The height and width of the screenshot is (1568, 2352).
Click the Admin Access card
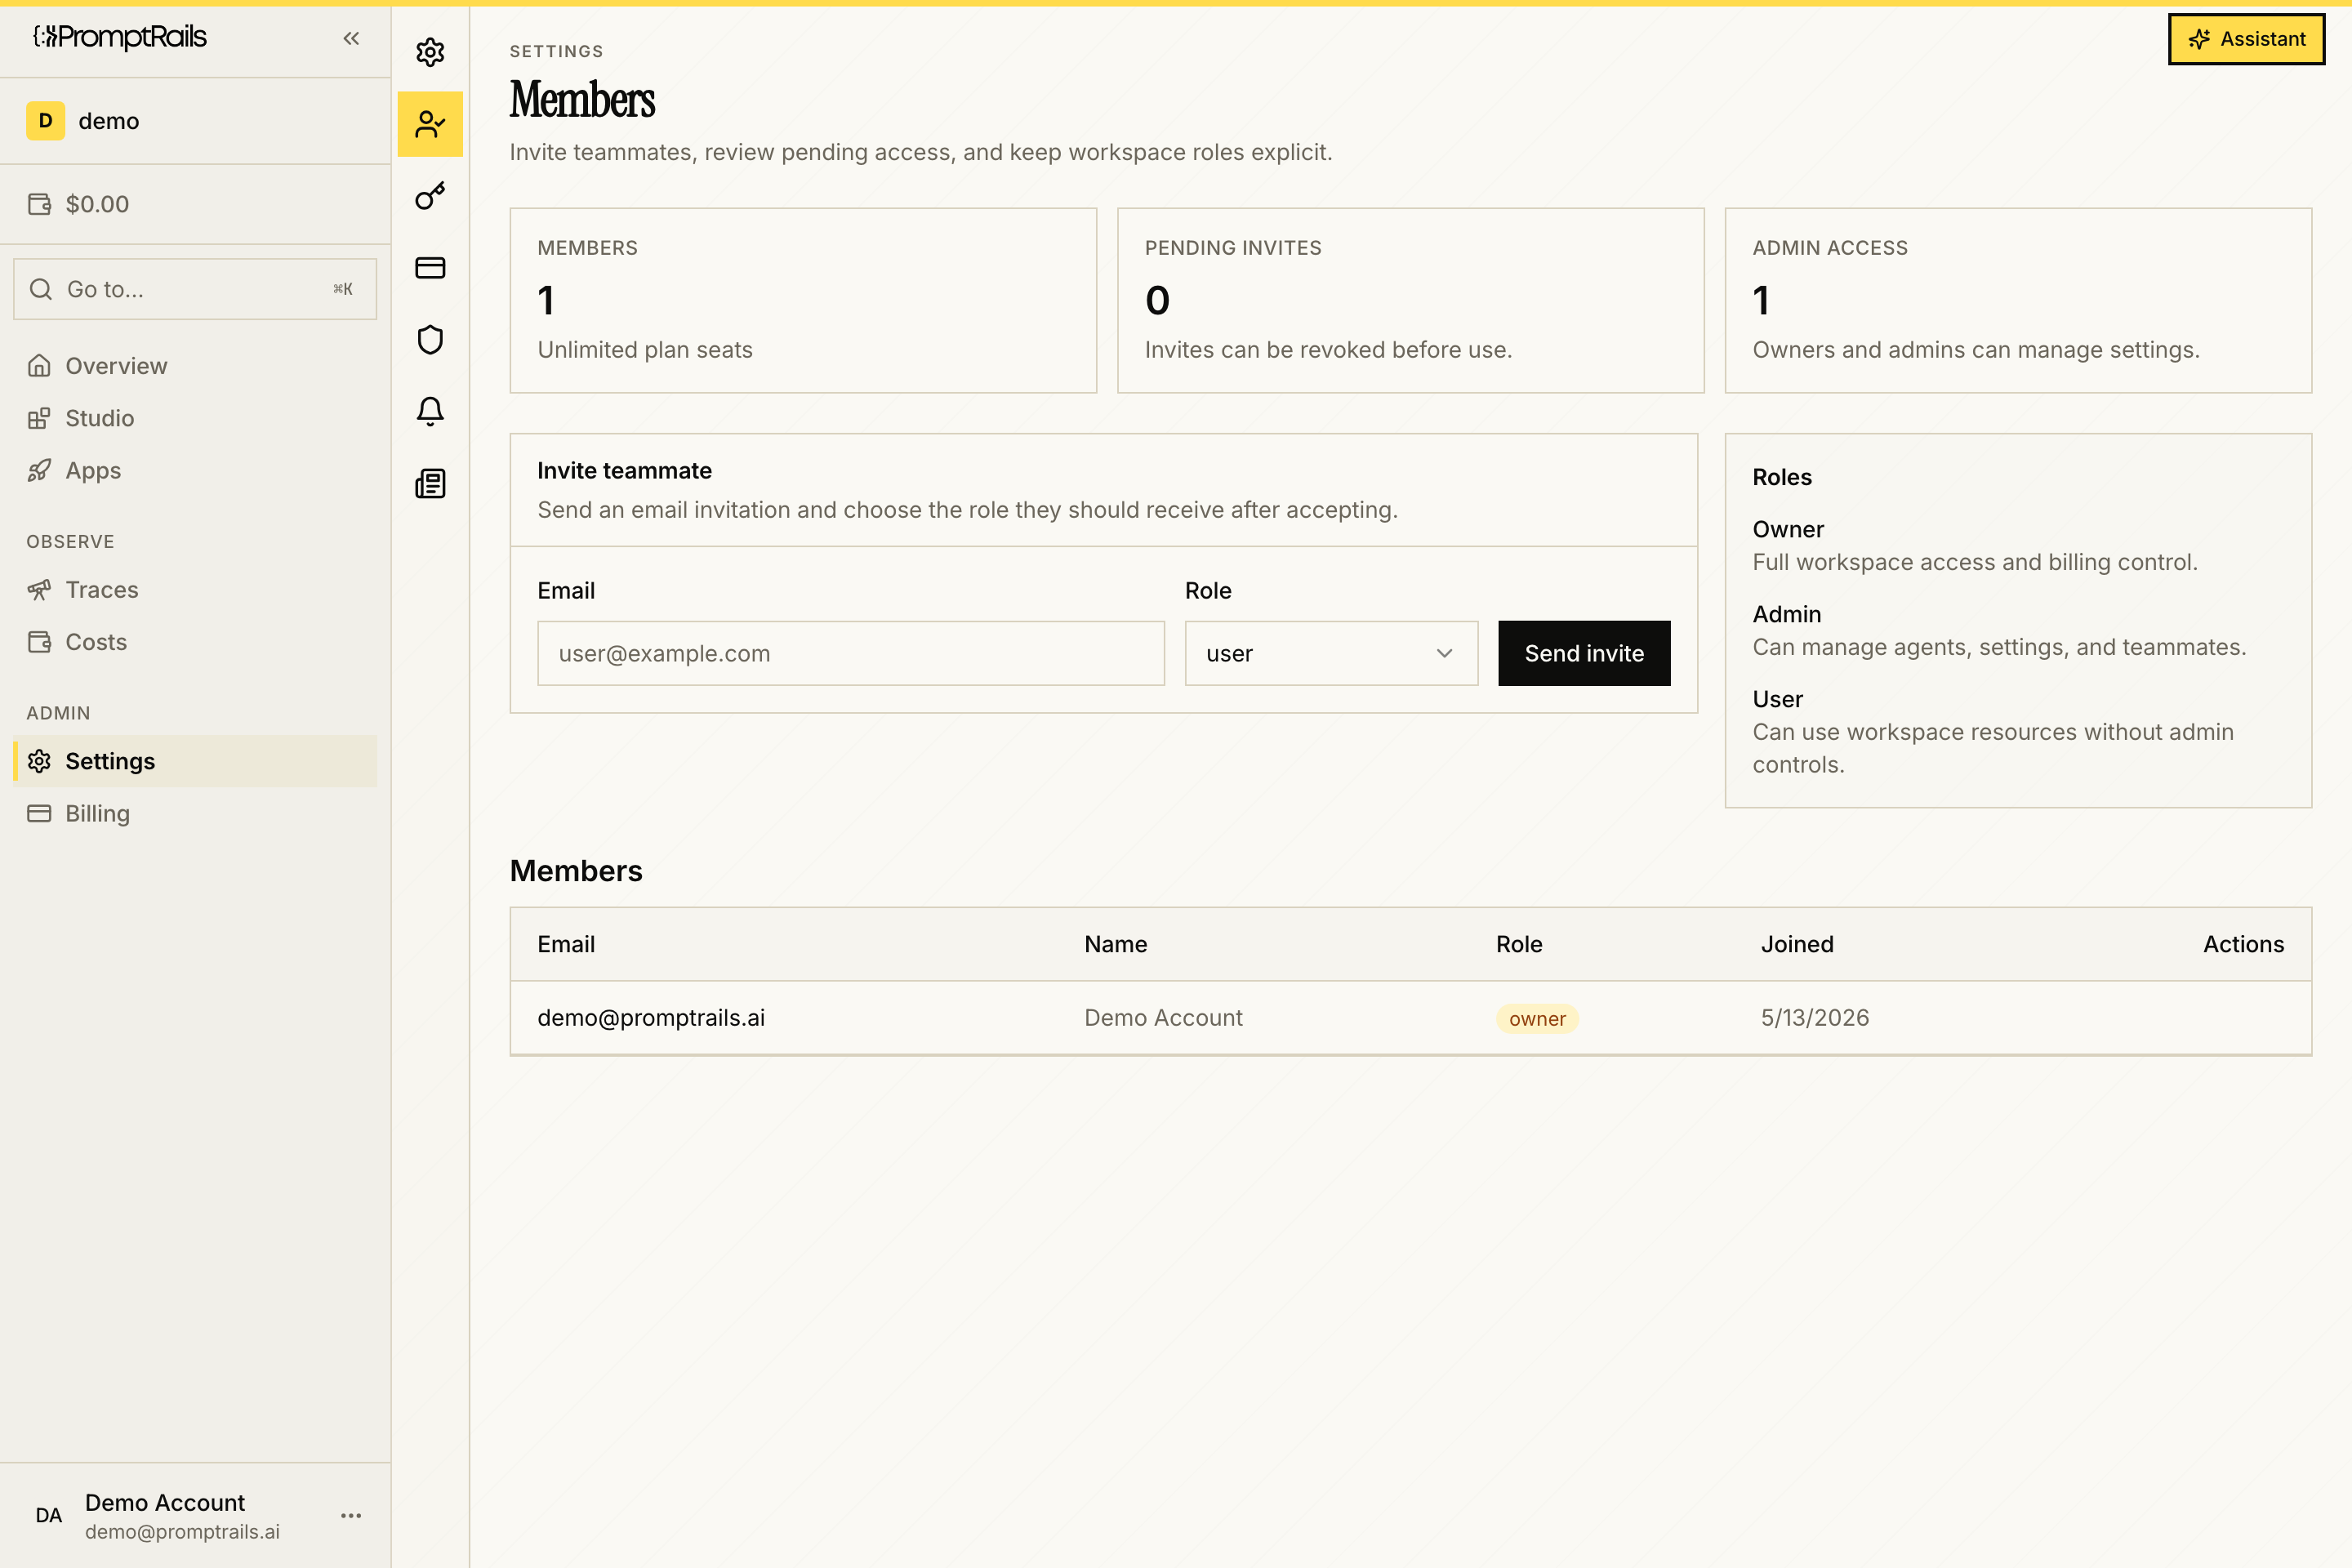tap(2018, 300)
